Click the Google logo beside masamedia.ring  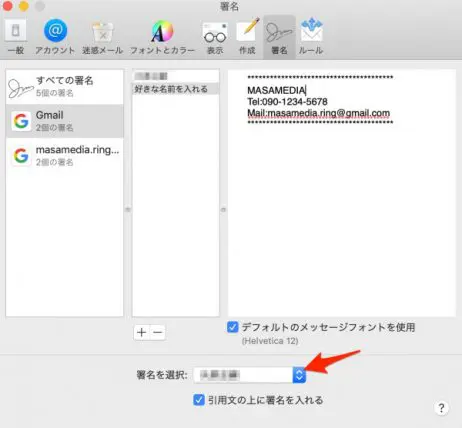click(x=21, y=155)
